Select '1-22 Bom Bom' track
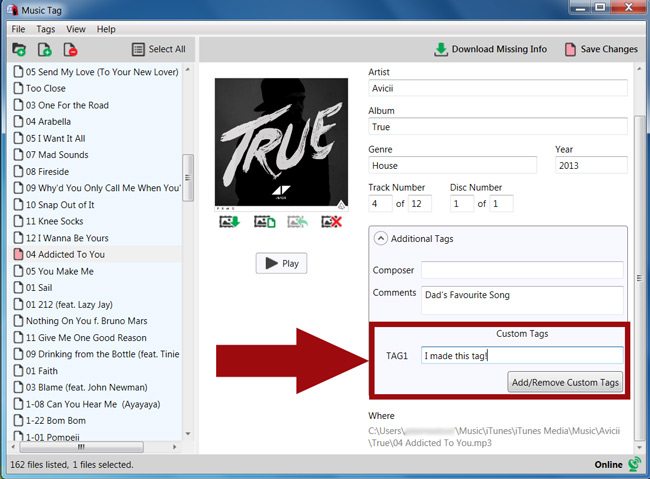 pos(56,420)
